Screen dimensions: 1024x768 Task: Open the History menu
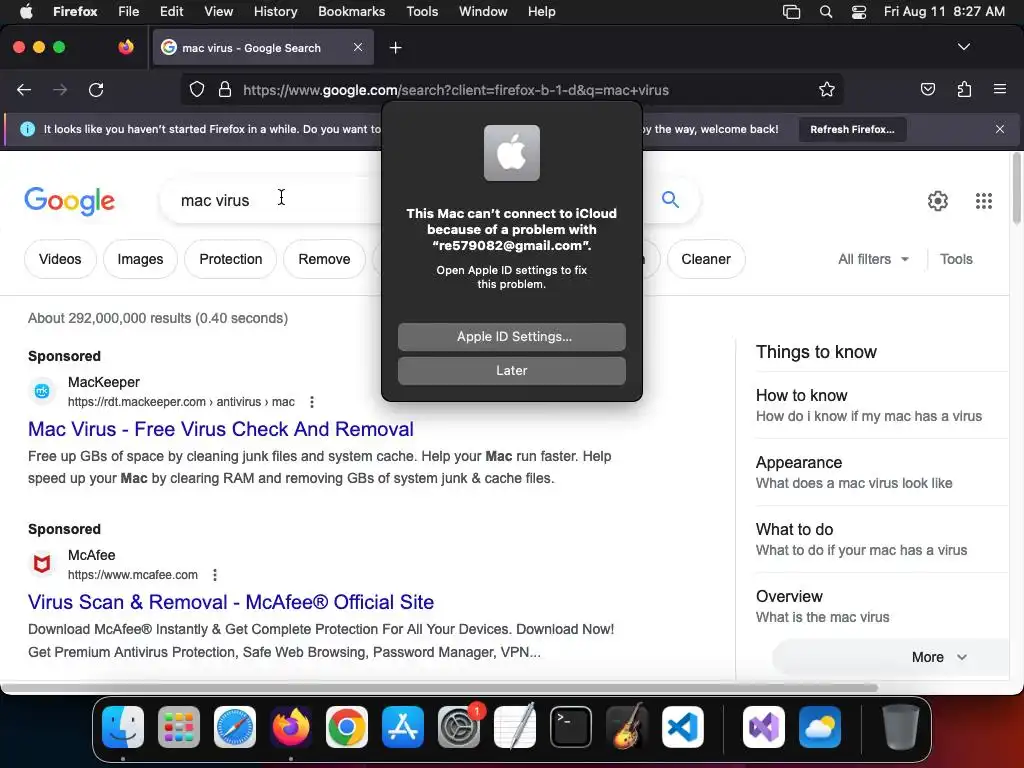275,11
